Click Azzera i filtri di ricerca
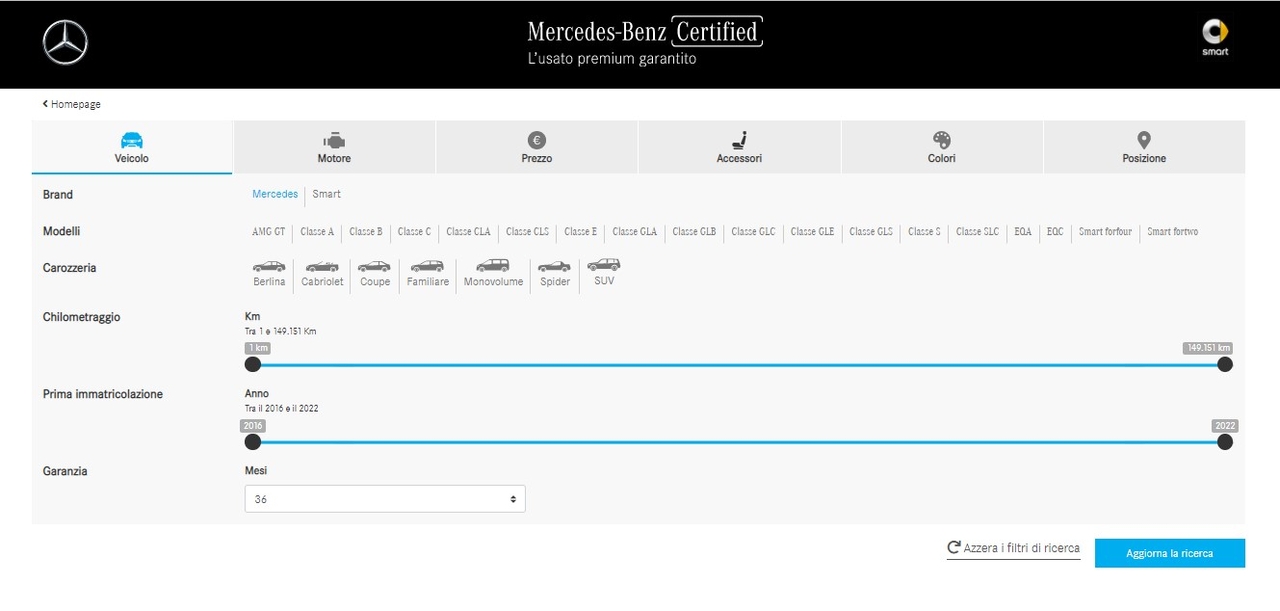The height and width of the screenshot is (611, 1280). 1013,548
